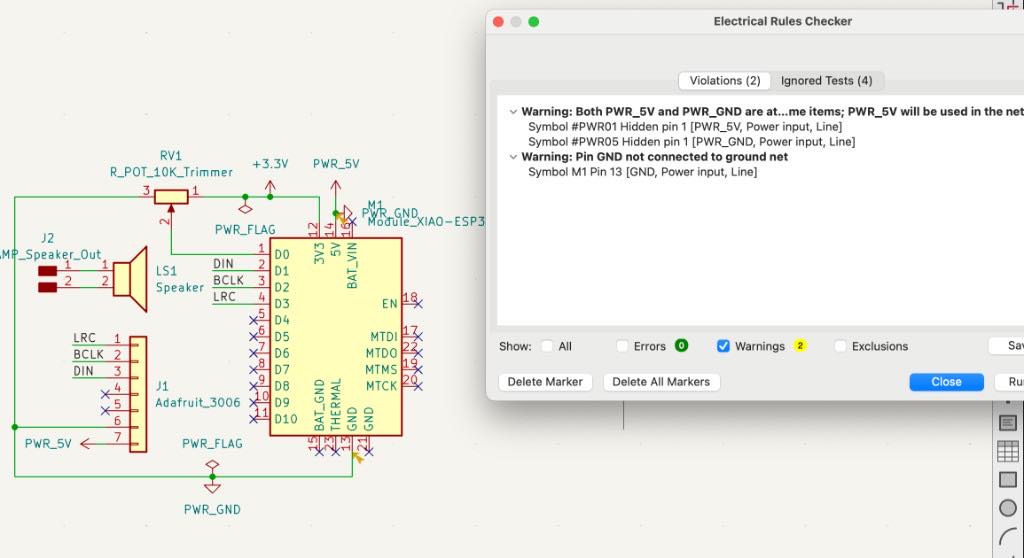Click the RV1 reference label
The image size is (1024, 558).
[x=171, y=156]
